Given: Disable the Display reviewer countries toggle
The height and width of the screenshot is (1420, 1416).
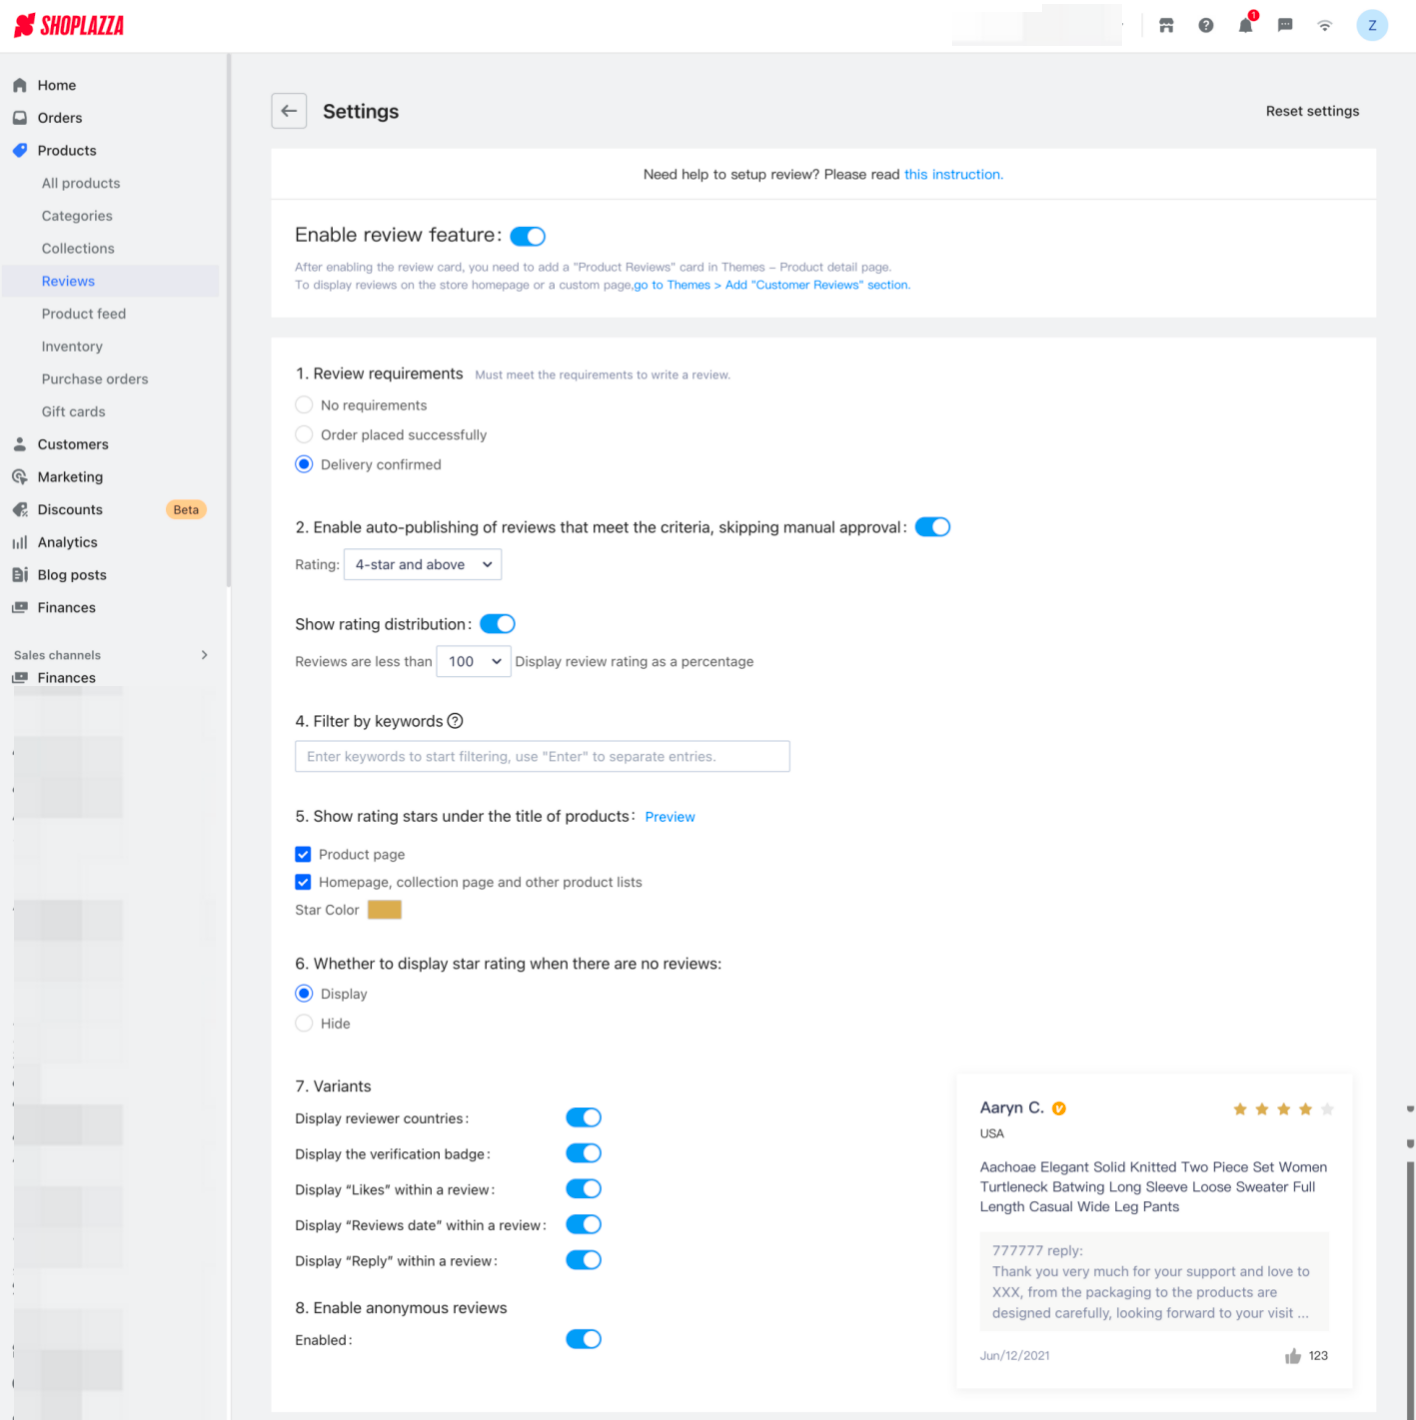Looking at the screenshot, I should coord(583,1118).
